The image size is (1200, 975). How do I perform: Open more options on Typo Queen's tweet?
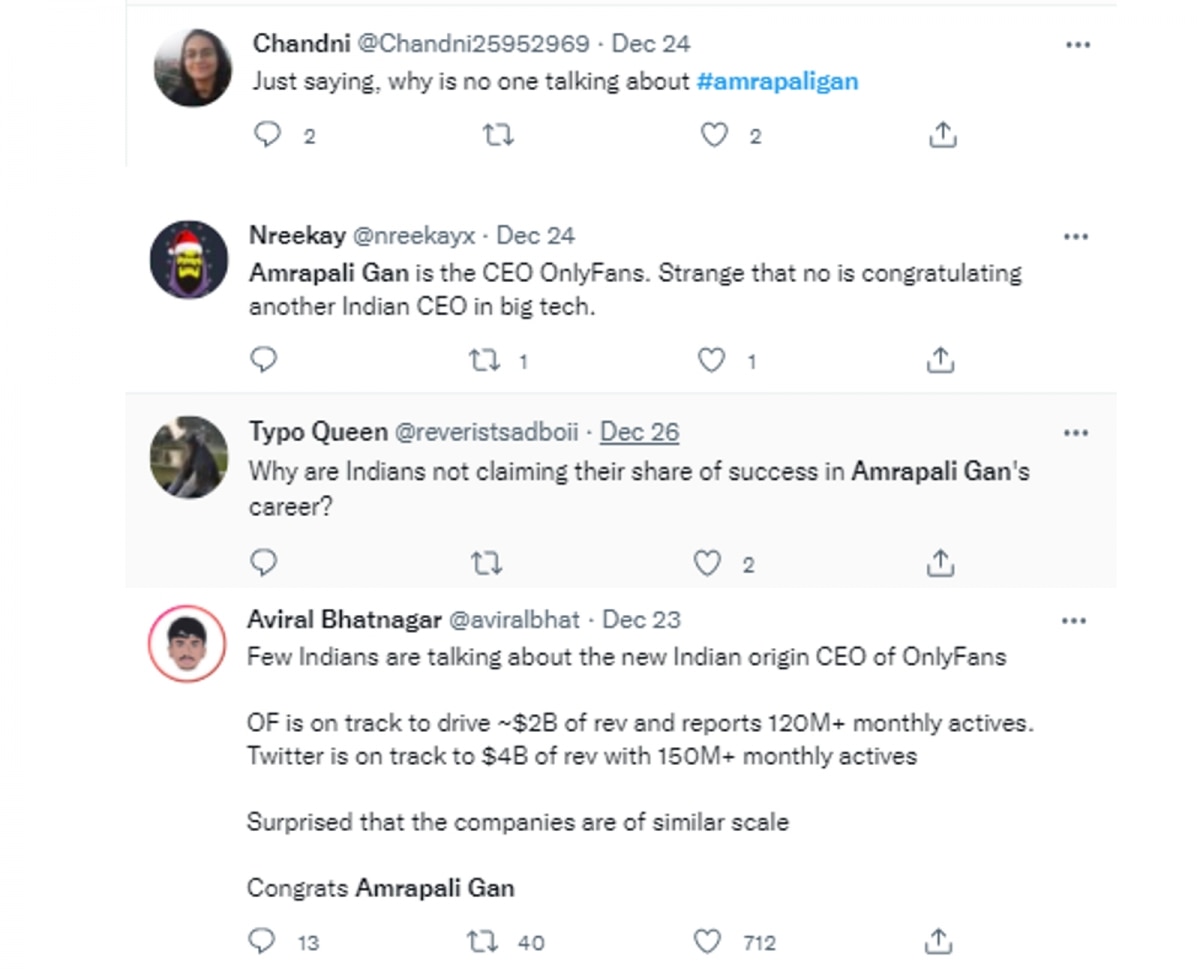(1075, 433)
